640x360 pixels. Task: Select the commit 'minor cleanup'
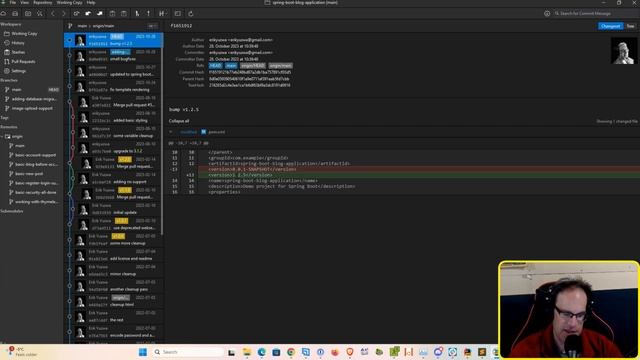coord(113,271)
